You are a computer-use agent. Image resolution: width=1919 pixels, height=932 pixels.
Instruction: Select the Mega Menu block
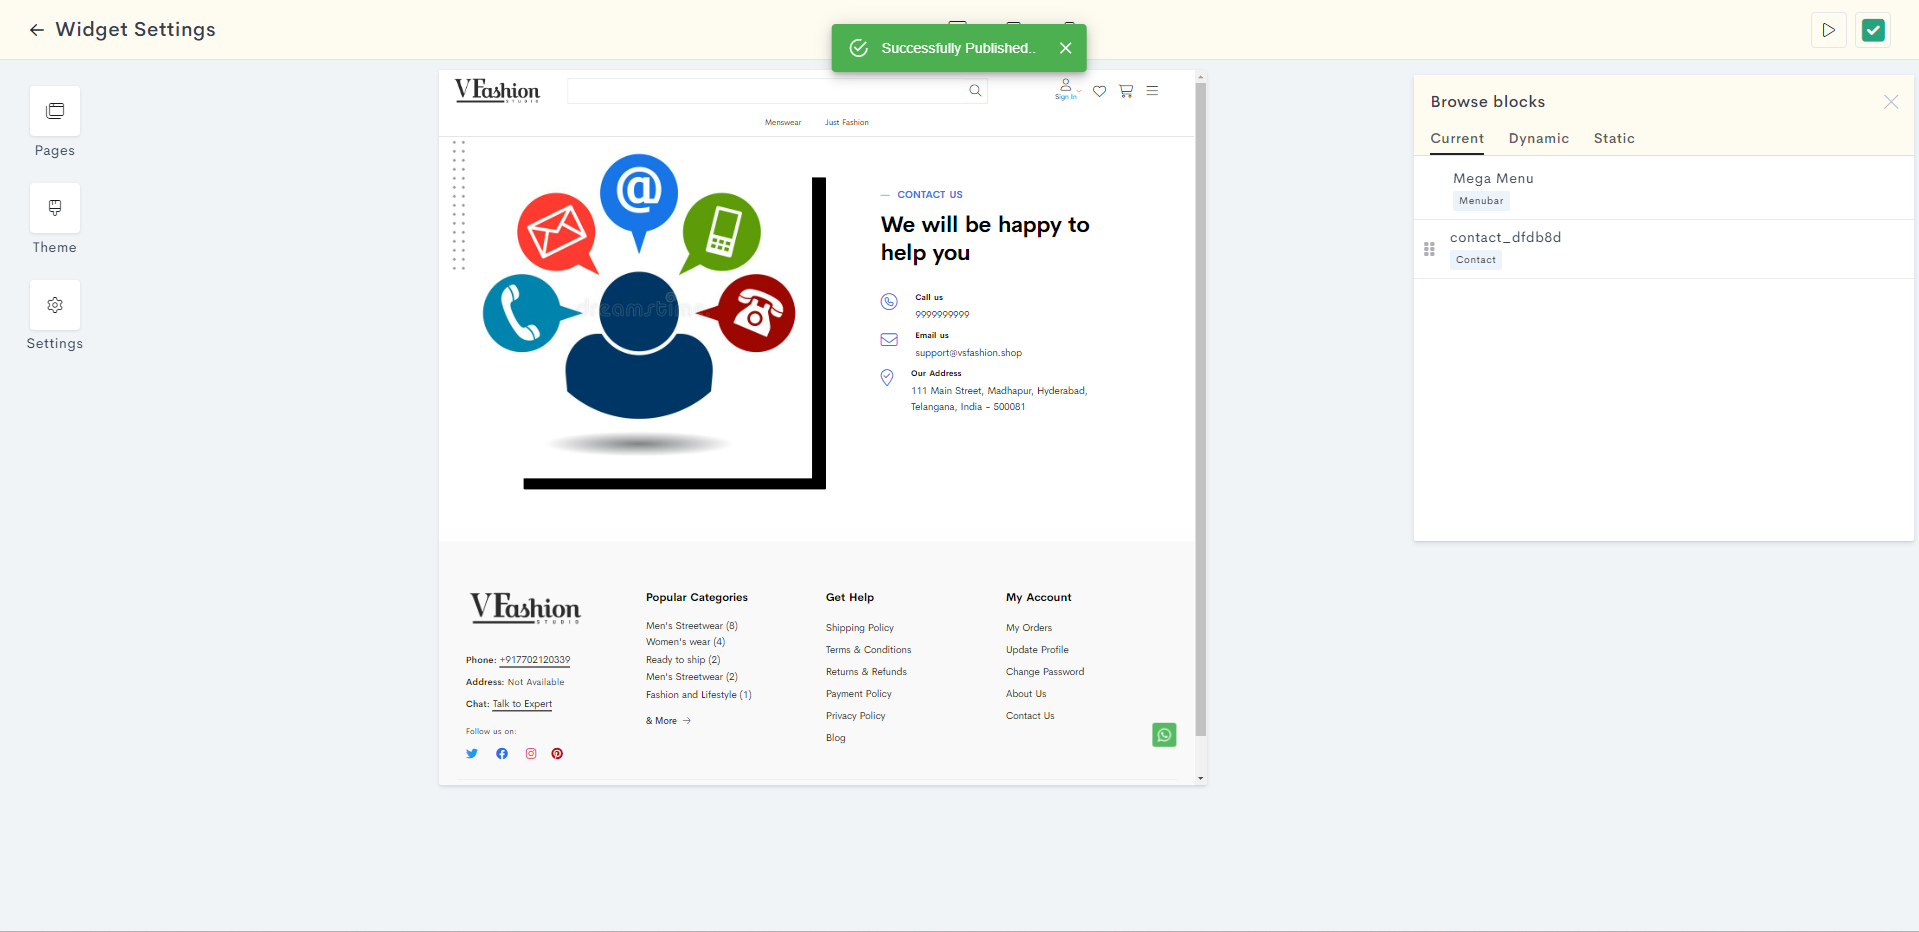click(x=1664, y=189)
